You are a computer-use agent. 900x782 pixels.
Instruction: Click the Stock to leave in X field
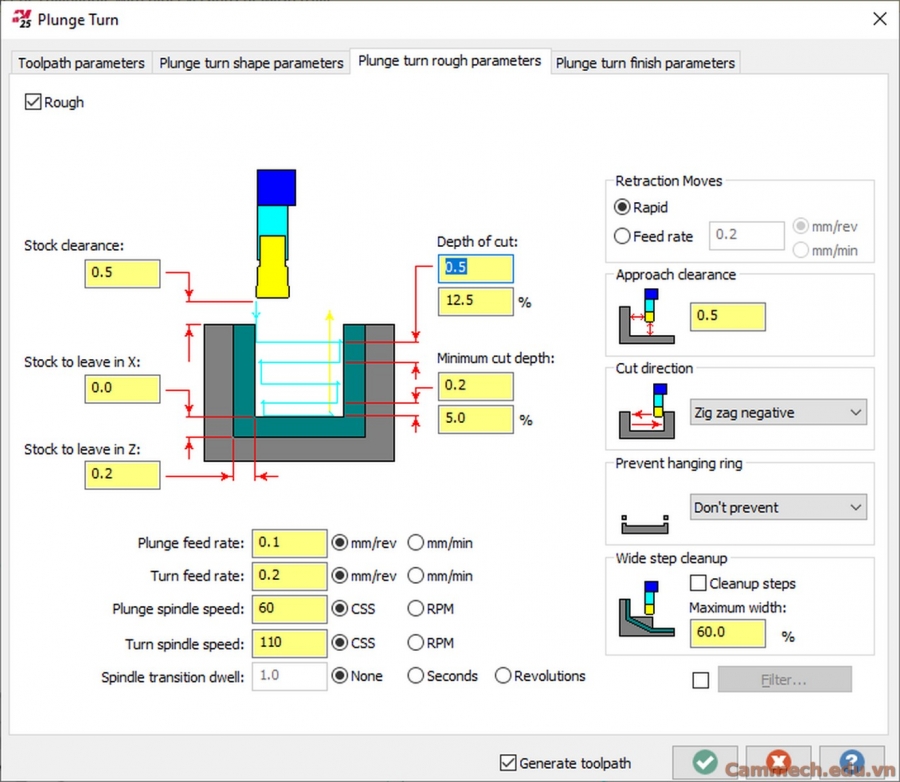coord(122,389)
